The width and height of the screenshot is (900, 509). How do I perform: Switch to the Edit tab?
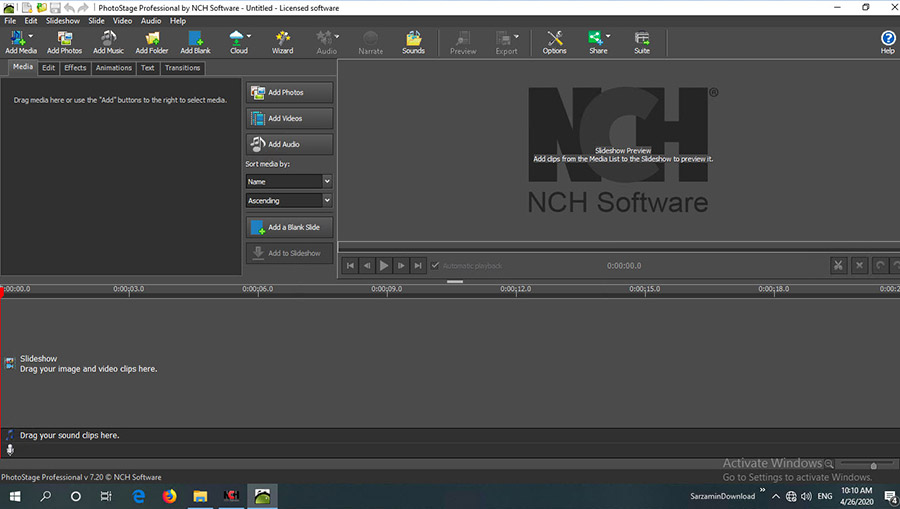(x=49, y=68)
